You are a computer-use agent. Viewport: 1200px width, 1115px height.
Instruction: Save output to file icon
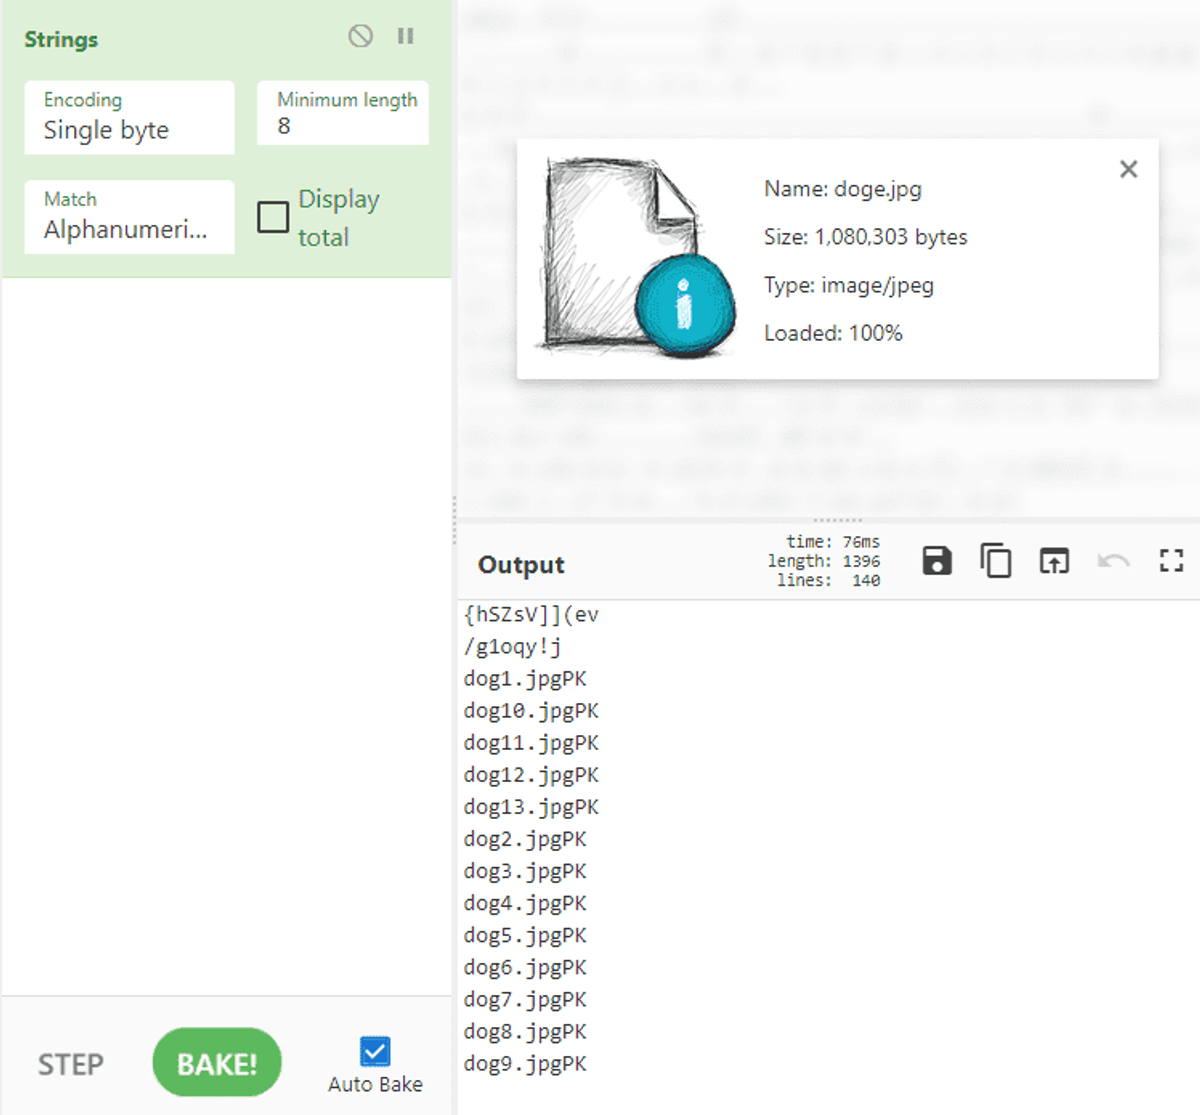coord(937,561)
